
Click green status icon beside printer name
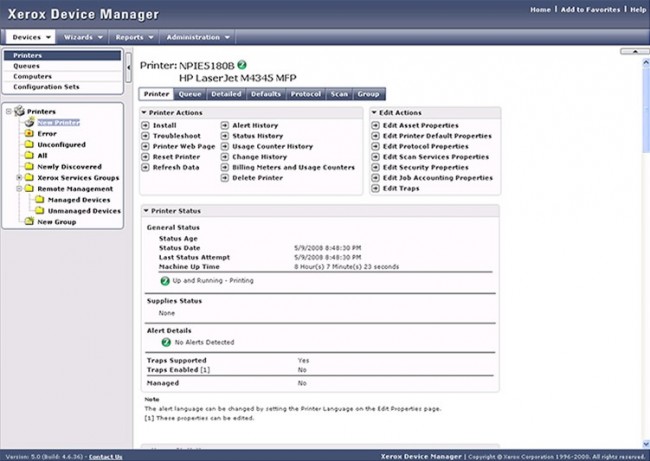pos(241,64)
